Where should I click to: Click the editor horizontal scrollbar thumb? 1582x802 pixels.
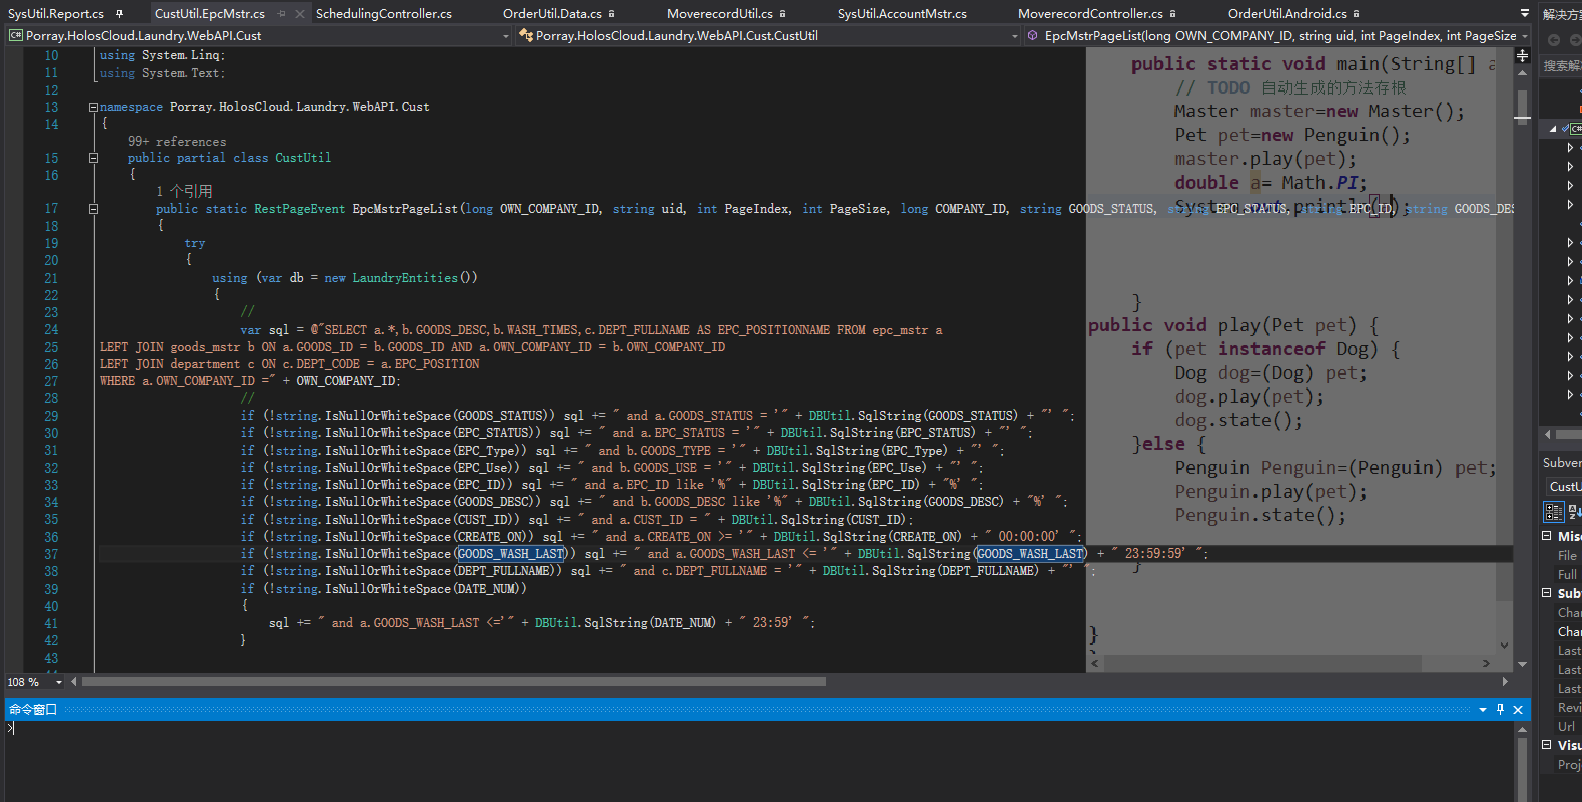[x=454, y=682]
